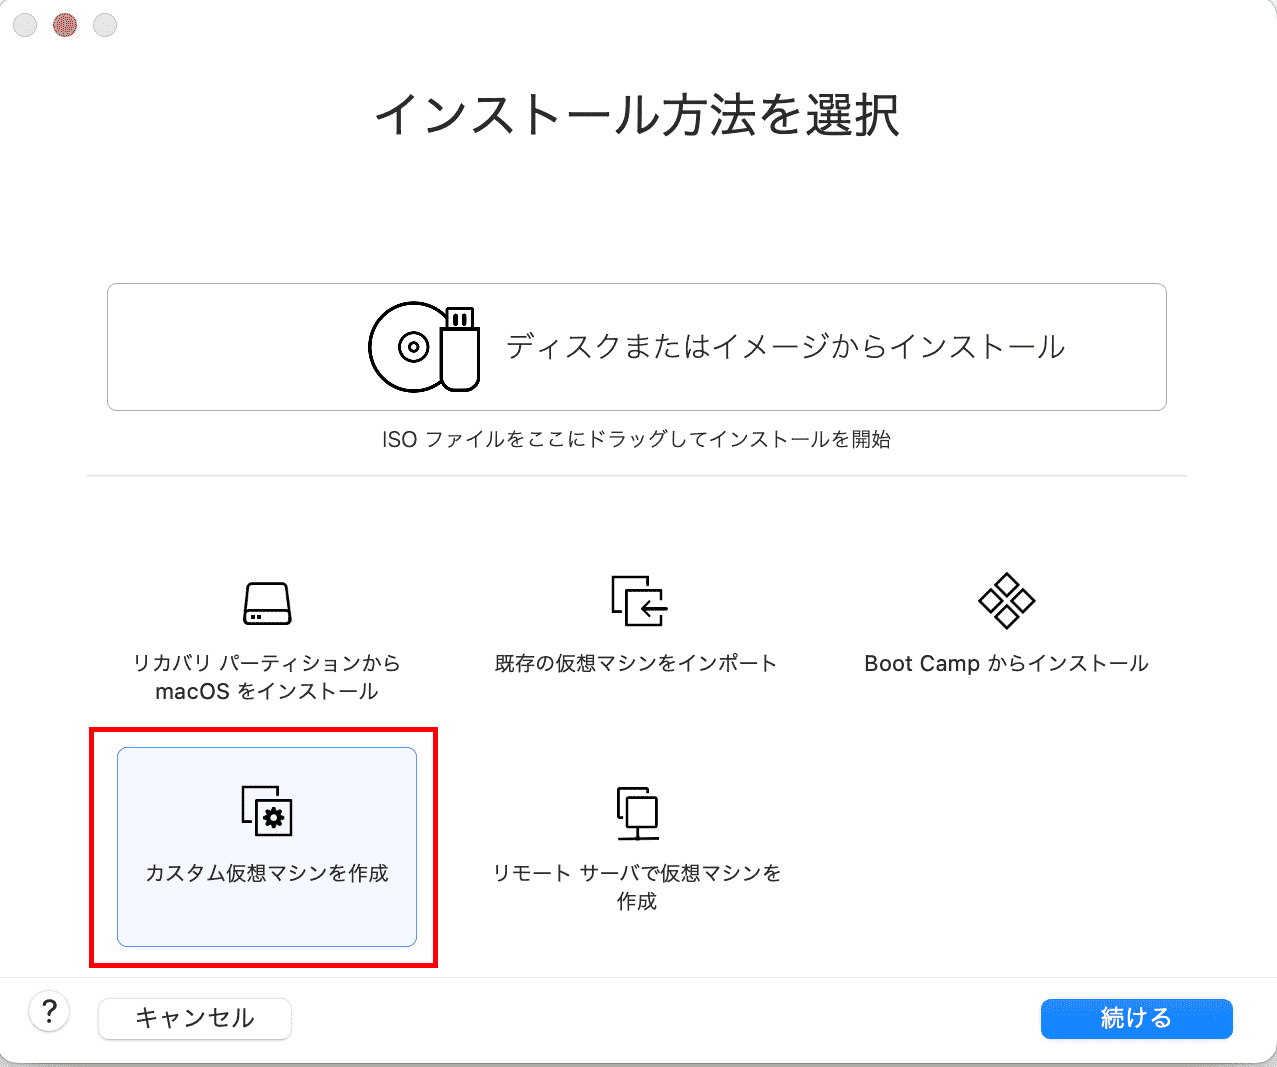Click the custom virtual machine gear icon
Viewport: 1277px width, 1067px height.
267,810
